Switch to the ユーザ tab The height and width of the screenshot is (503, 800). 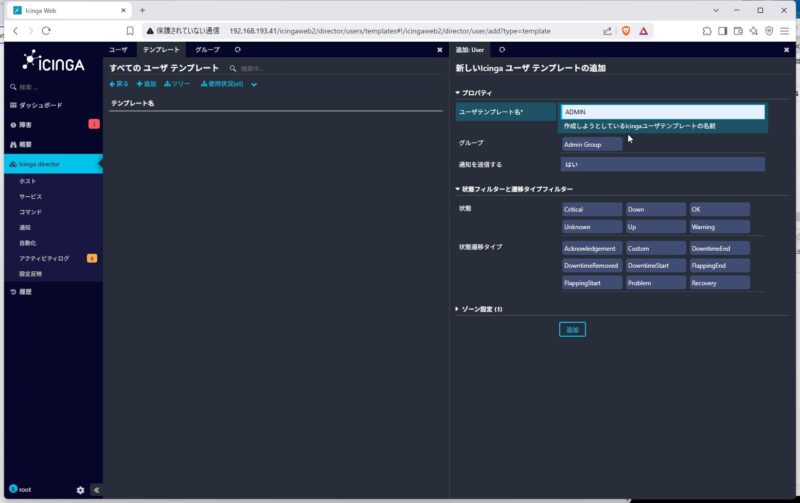click(118, 49)
